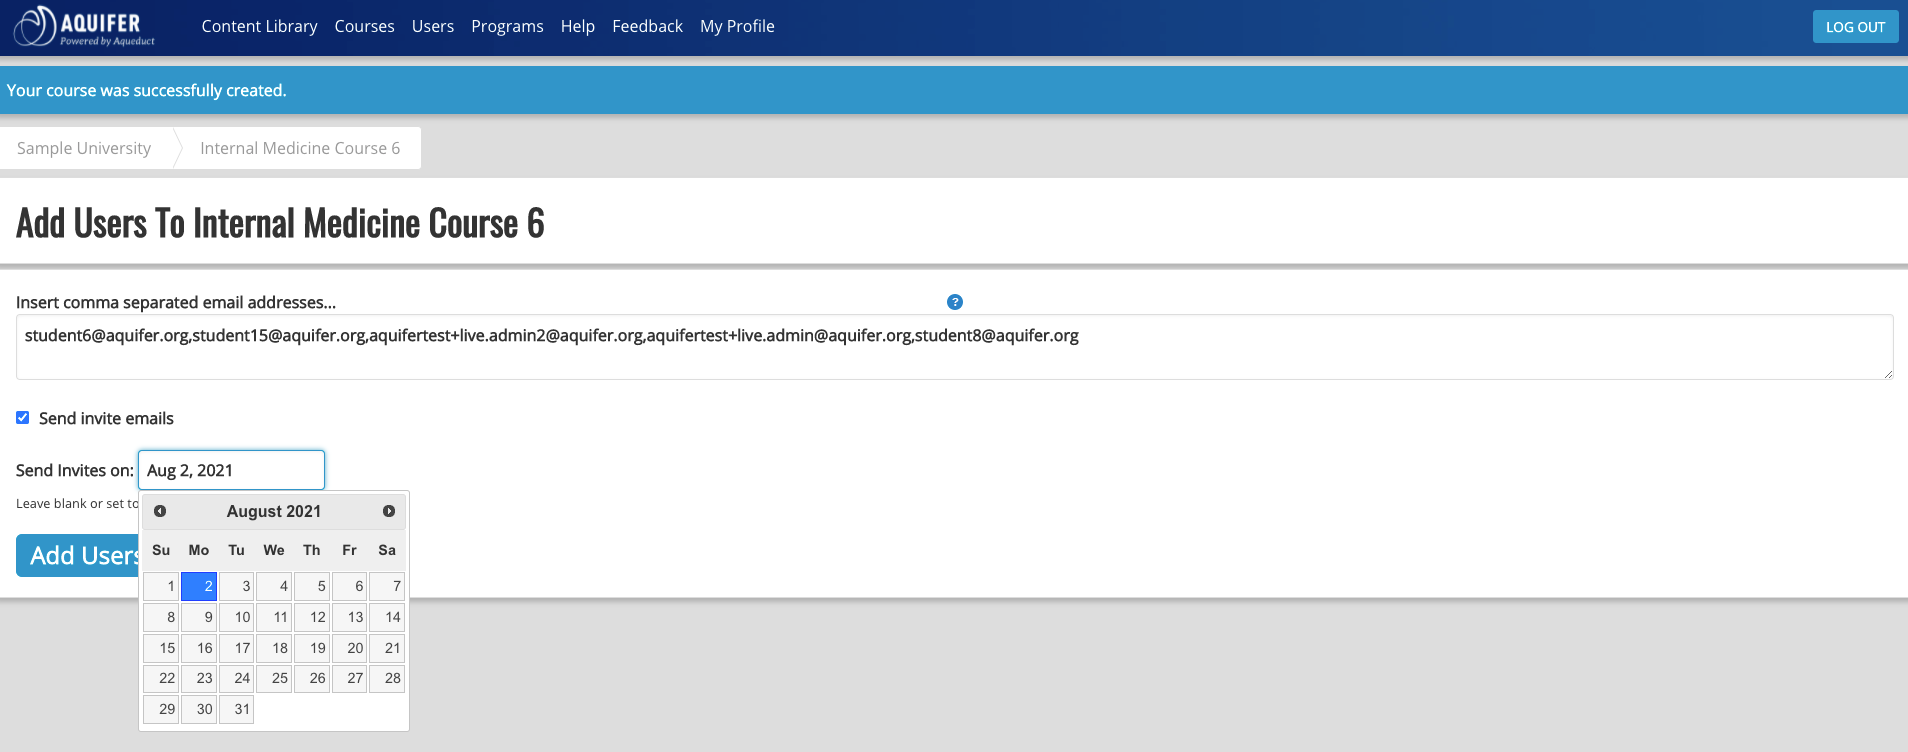This screenshot has height=752, width=1908.
Task: Open Internal Medicine Course 6 breadcrumb
Action: [300, 148]
